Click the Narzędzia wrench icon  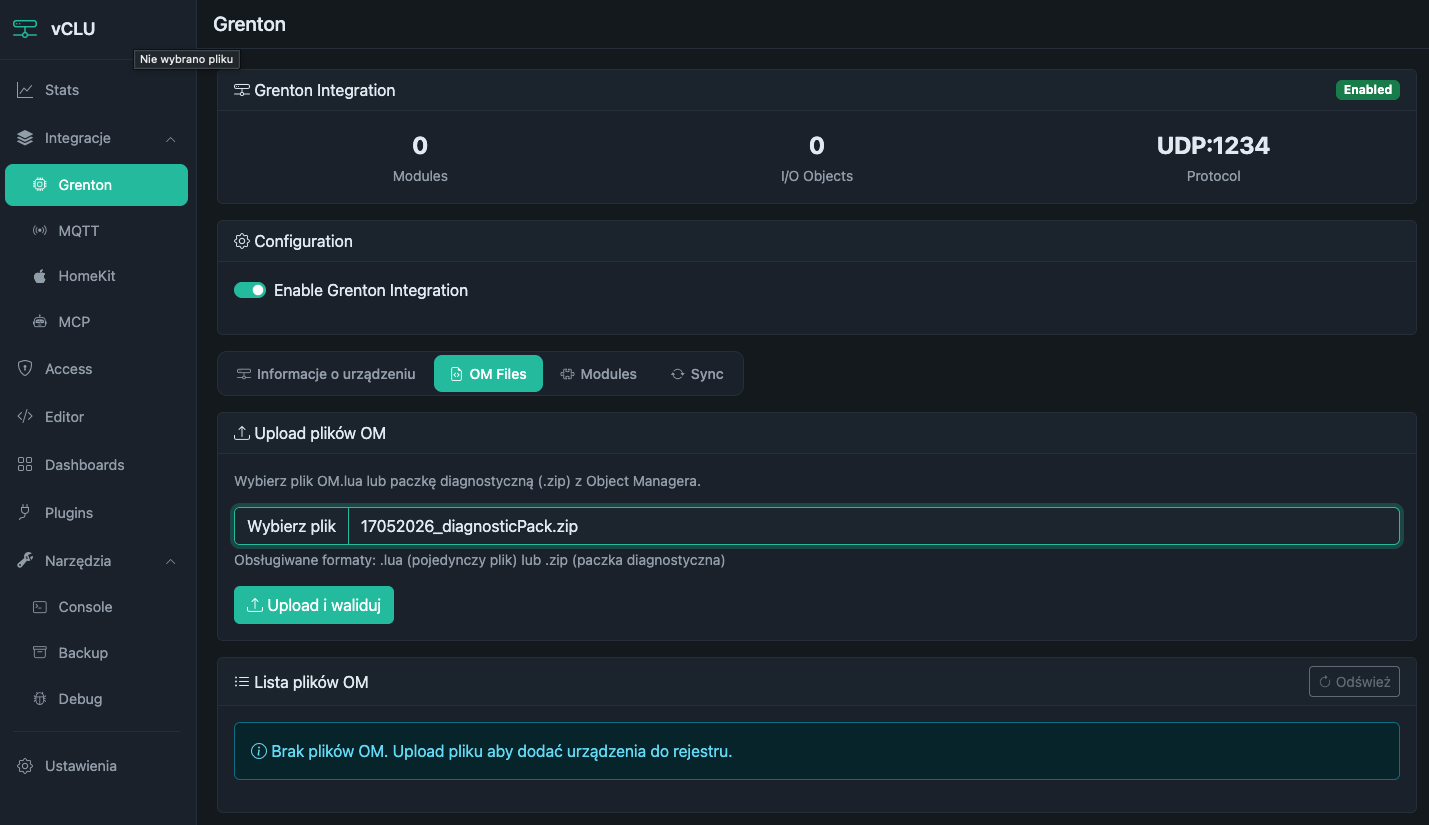(25, 561)
